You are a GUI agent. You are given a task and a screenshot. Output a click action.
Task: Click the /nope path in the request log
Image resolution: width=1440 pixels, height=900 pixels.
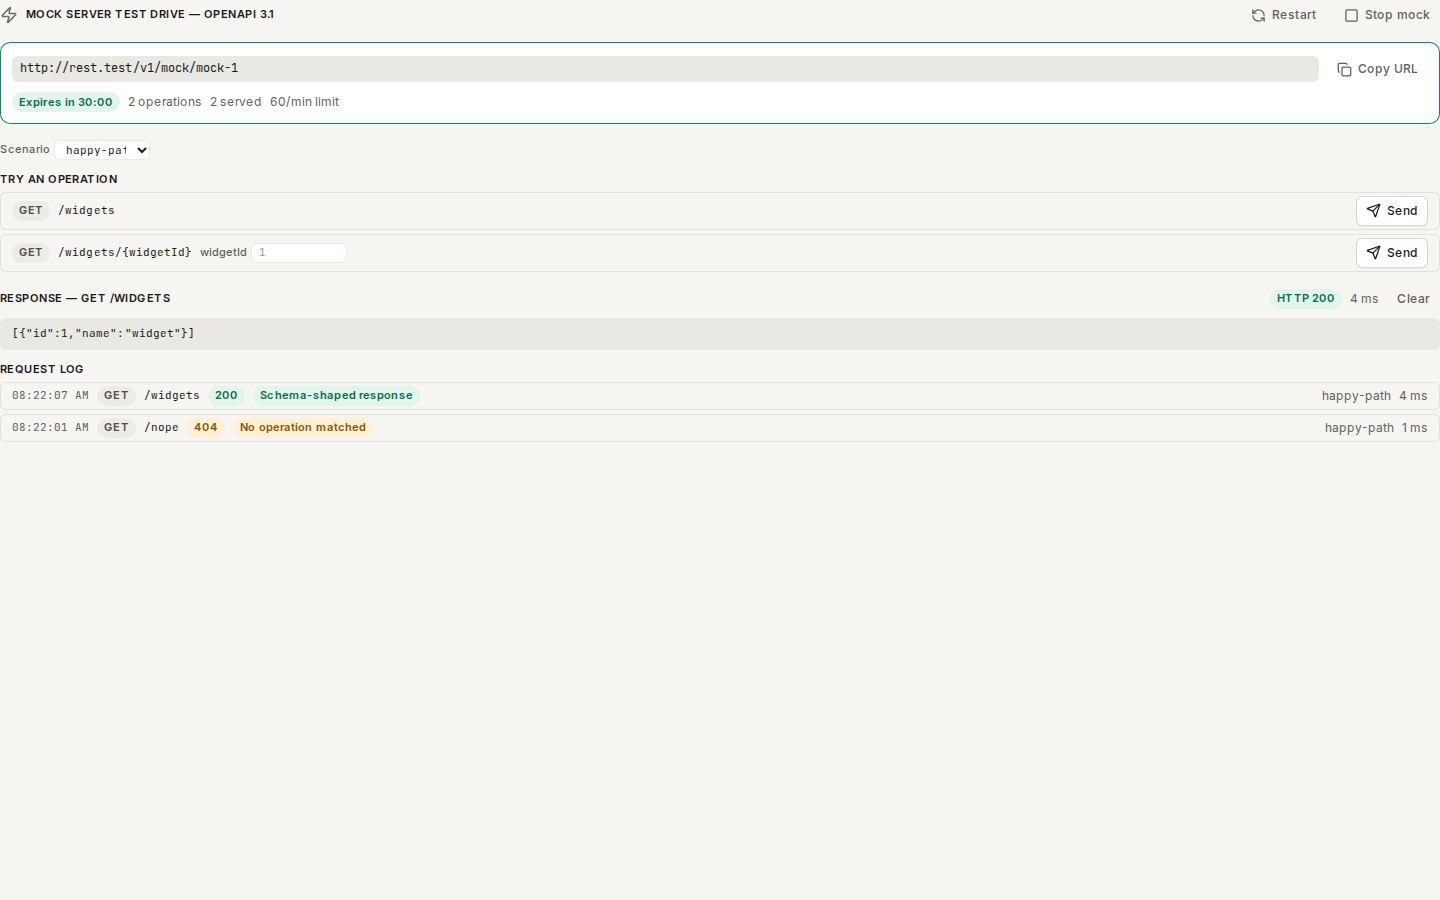162,428
